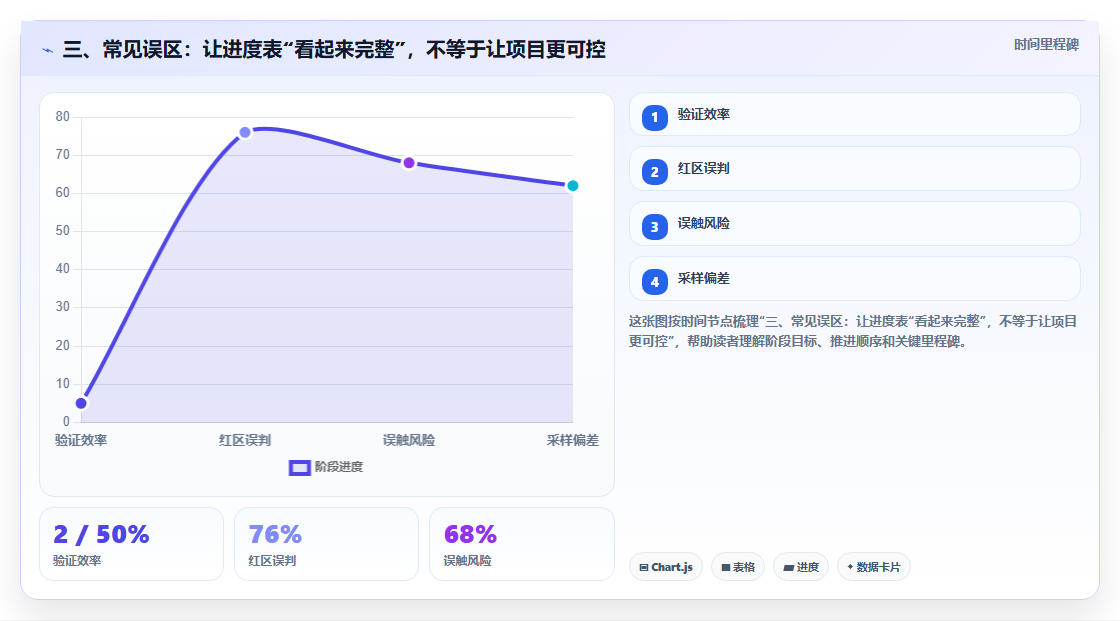
Task: Click the 阶段进度 legend text
Action: tap(339, 467)
